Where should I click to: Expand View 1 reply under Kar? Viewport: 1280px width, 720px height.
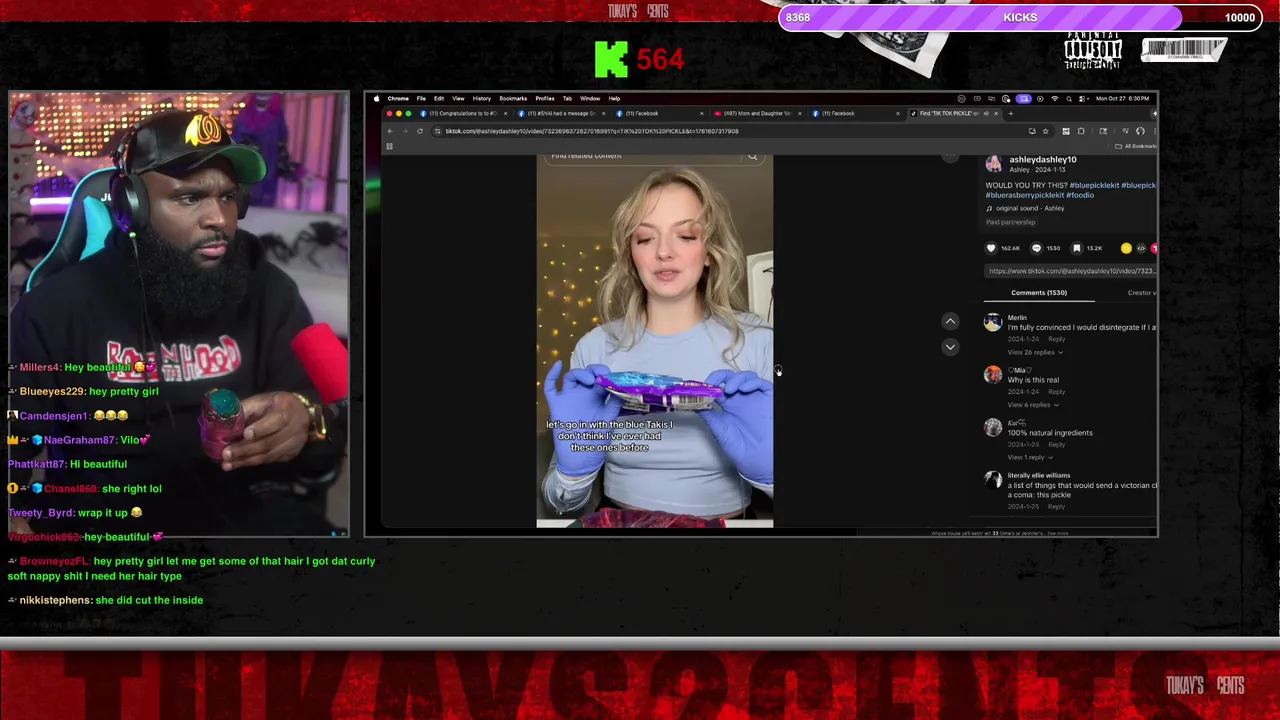pyautogui.click(x=1030, y=457)
